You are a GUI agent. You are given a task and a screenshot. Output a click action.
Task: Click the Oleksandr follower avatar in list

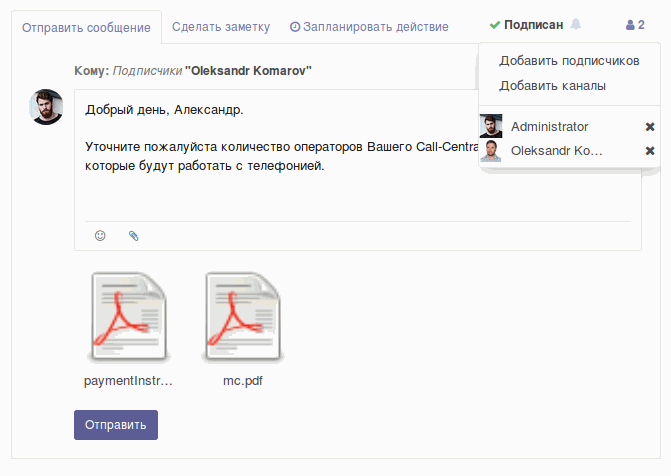tap(491, 151)
